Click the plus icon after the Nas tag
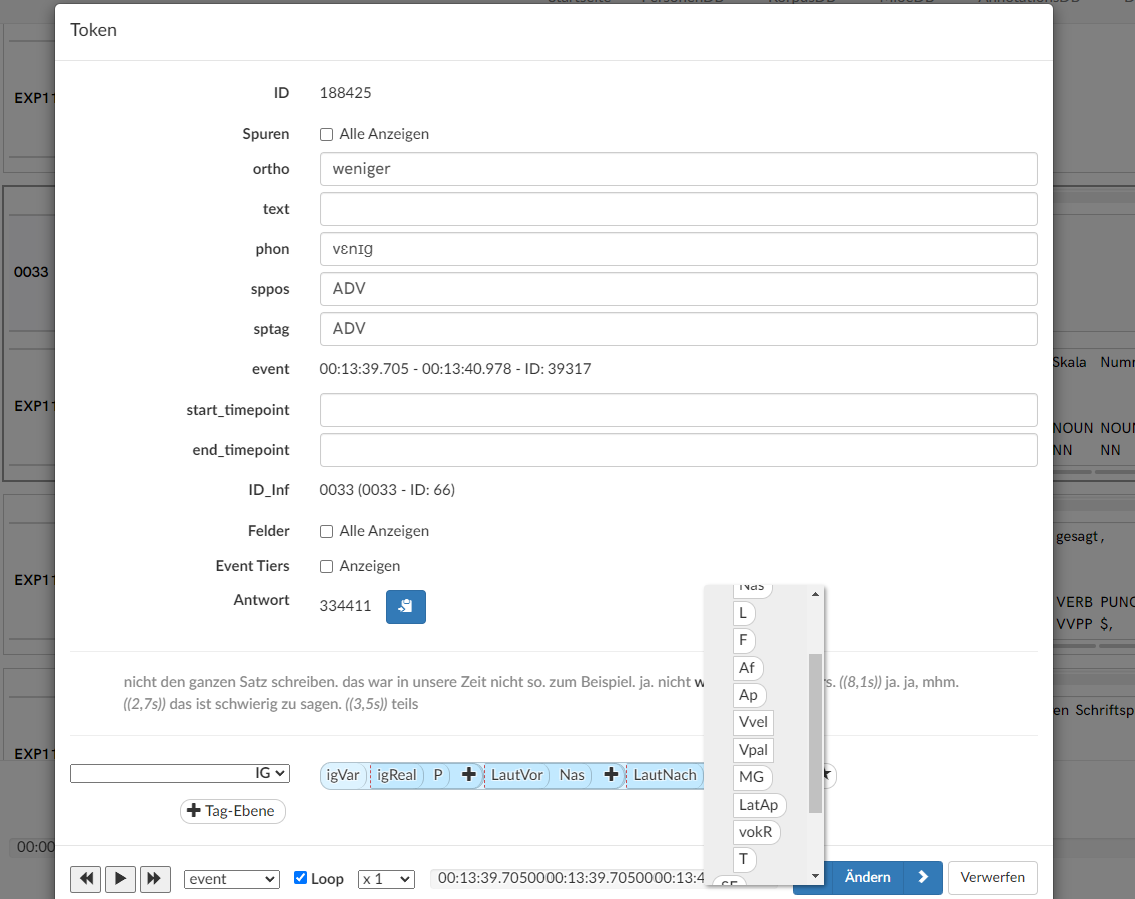The image size is (1135, 899). point(611,775)
